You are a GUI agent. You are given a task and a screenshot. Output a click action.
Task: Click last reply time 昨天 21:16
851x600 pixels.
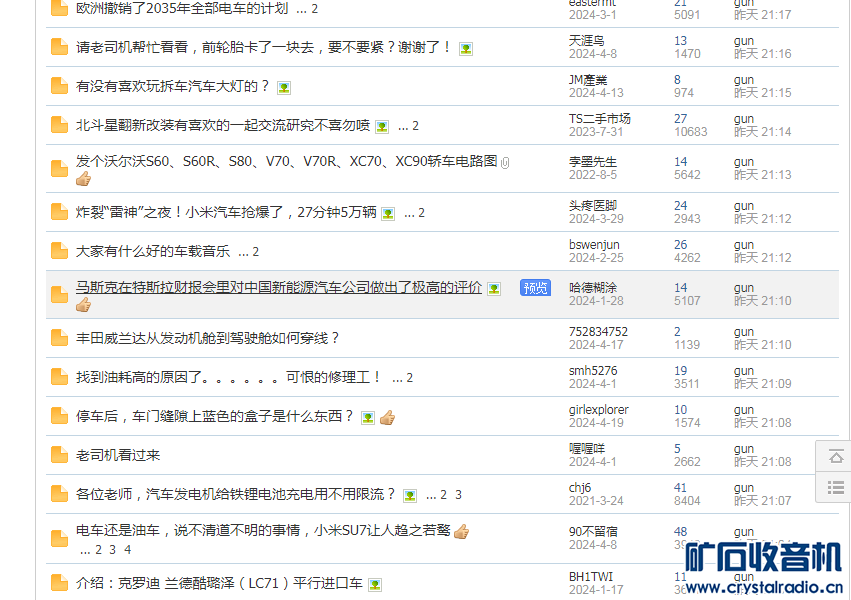(763, 54)
